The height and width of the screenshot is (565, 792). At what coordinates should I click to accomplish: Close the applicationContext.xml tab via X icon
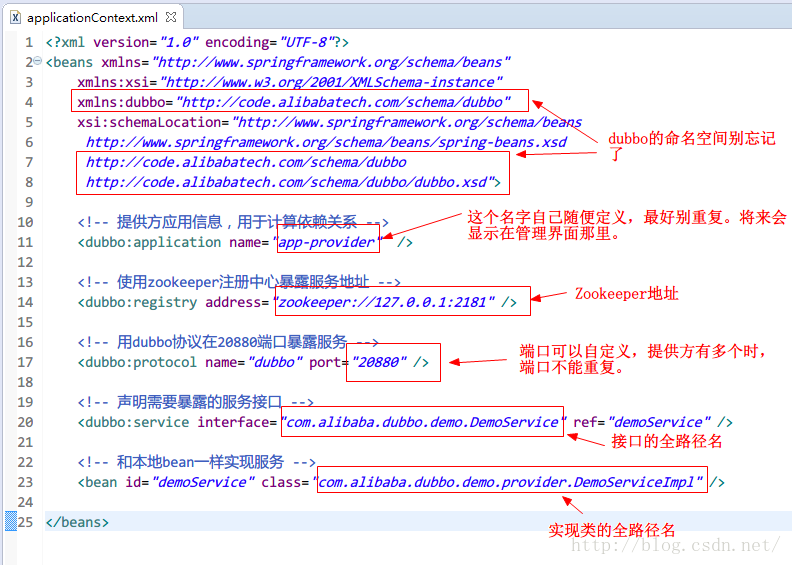pos(171,17)
